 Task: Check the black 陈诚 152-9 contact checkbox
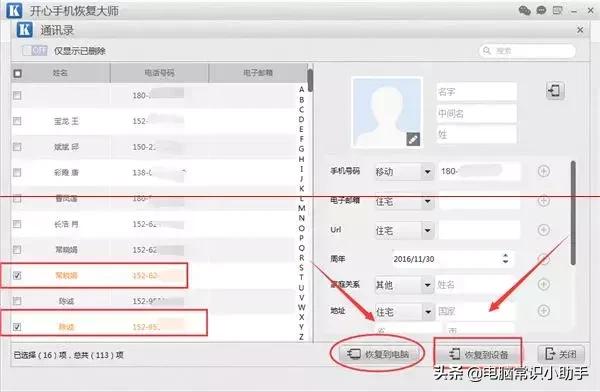[x=17, y=301]
